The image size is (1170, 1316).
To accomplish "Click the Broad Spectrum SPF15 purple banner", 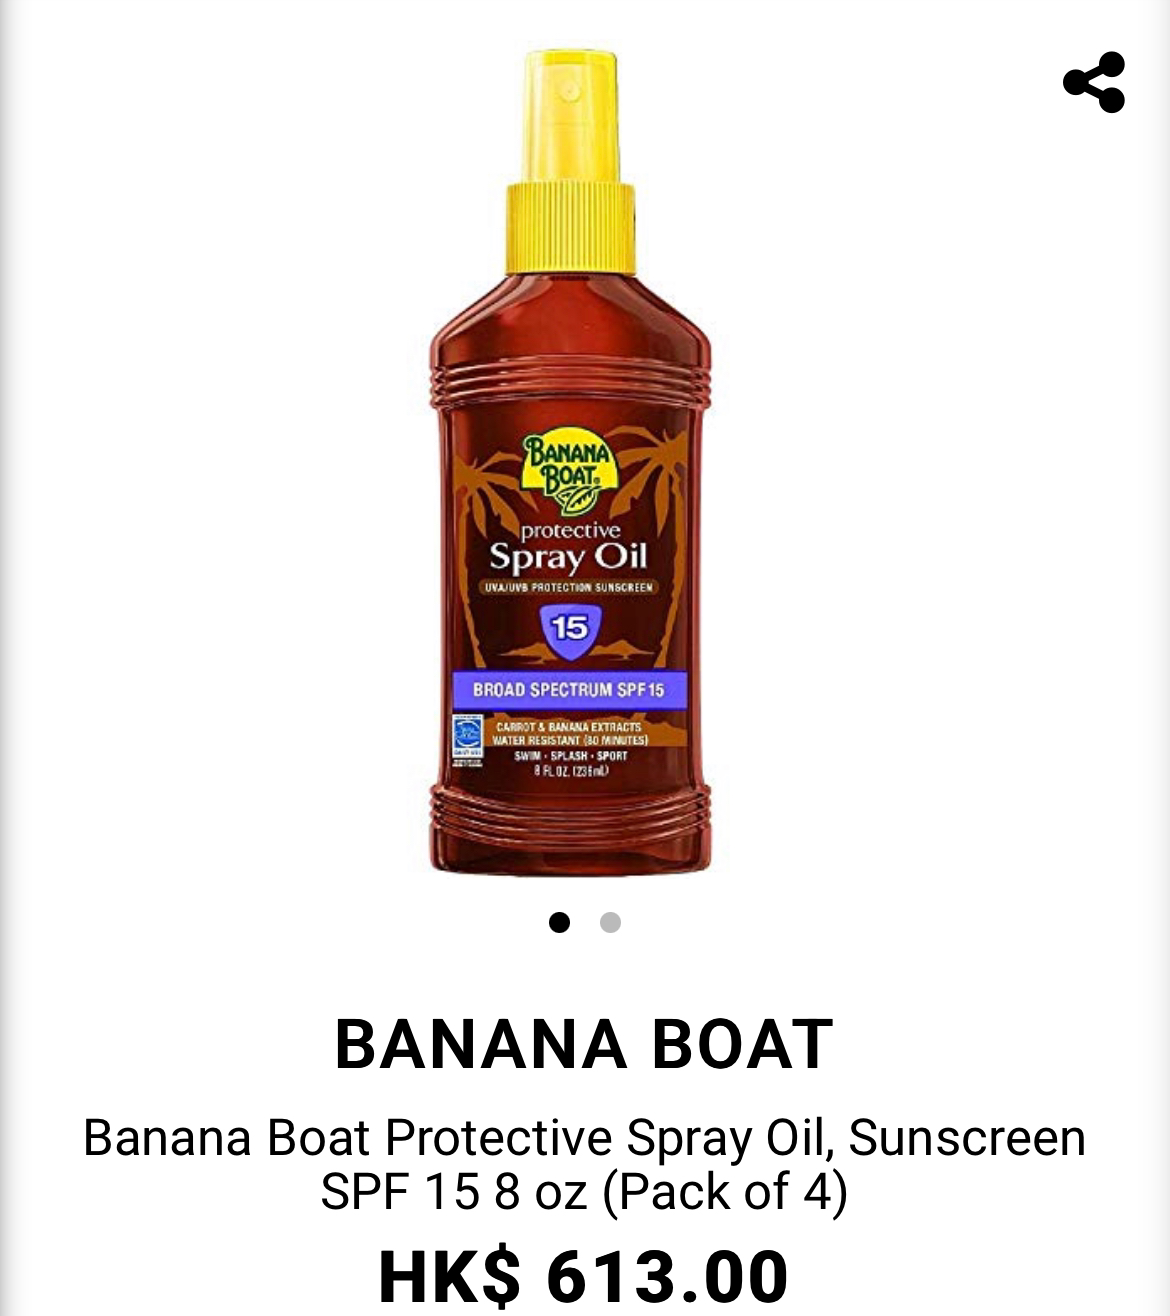I will tap(567, 689).
